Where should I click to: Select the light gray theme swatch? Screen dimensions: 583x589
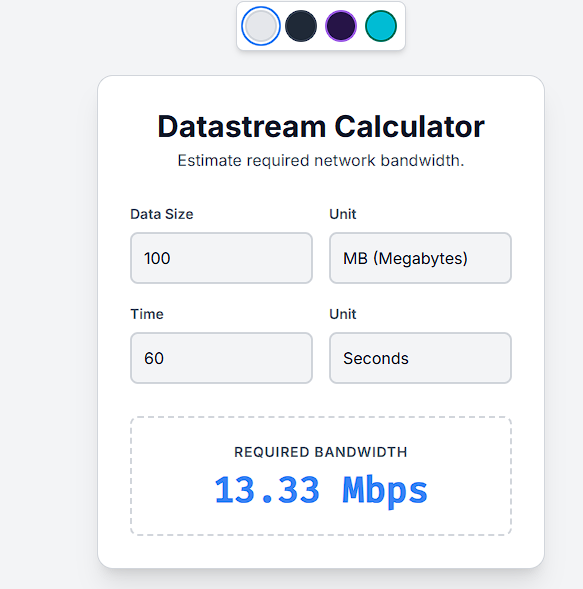(261, 26)
